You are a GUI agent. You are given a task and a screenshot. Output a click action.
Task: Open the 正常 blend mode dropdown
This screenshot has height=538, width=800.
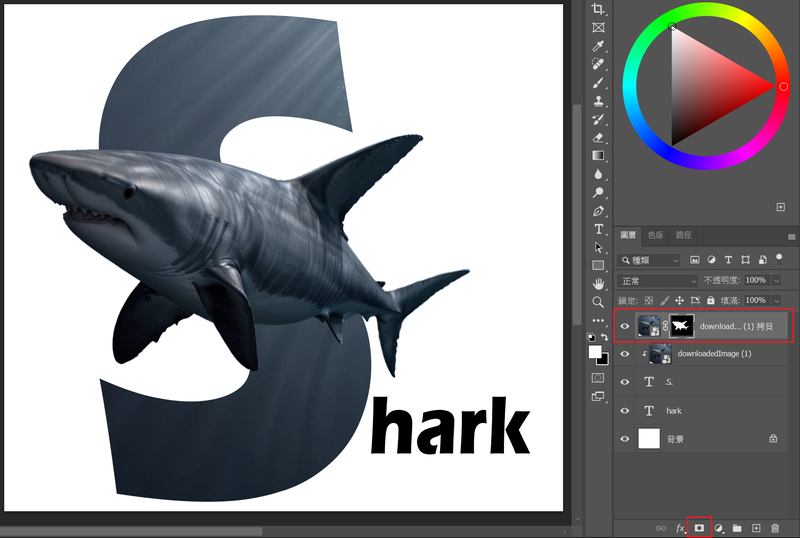[657, 280]
